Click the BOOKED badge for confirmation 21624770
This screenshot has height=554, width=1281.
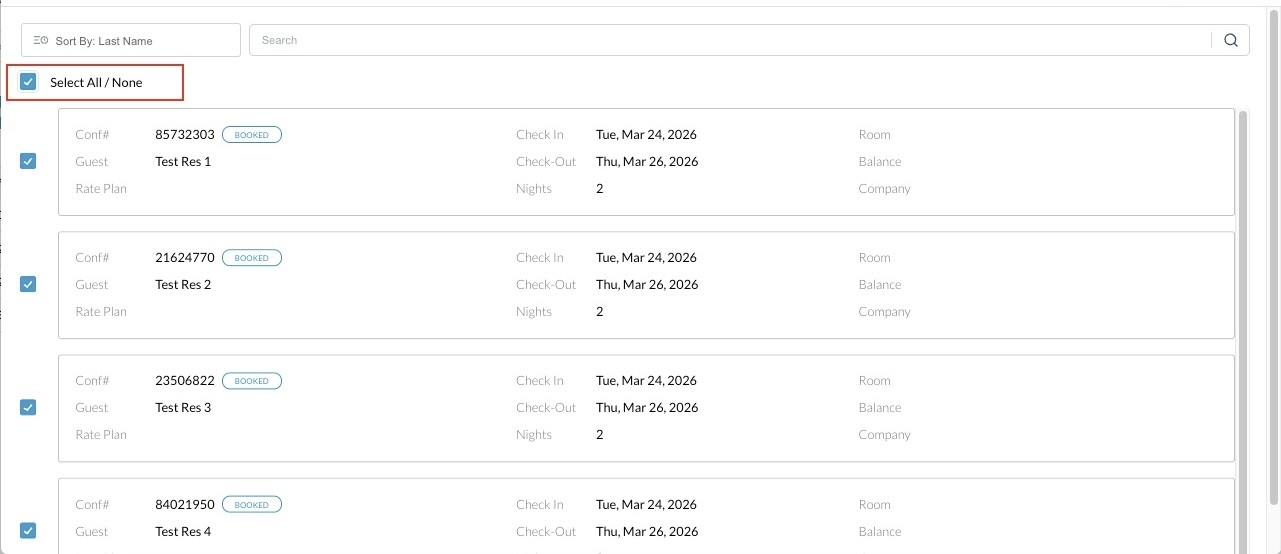pyautogui.click(x=252, y=258)
